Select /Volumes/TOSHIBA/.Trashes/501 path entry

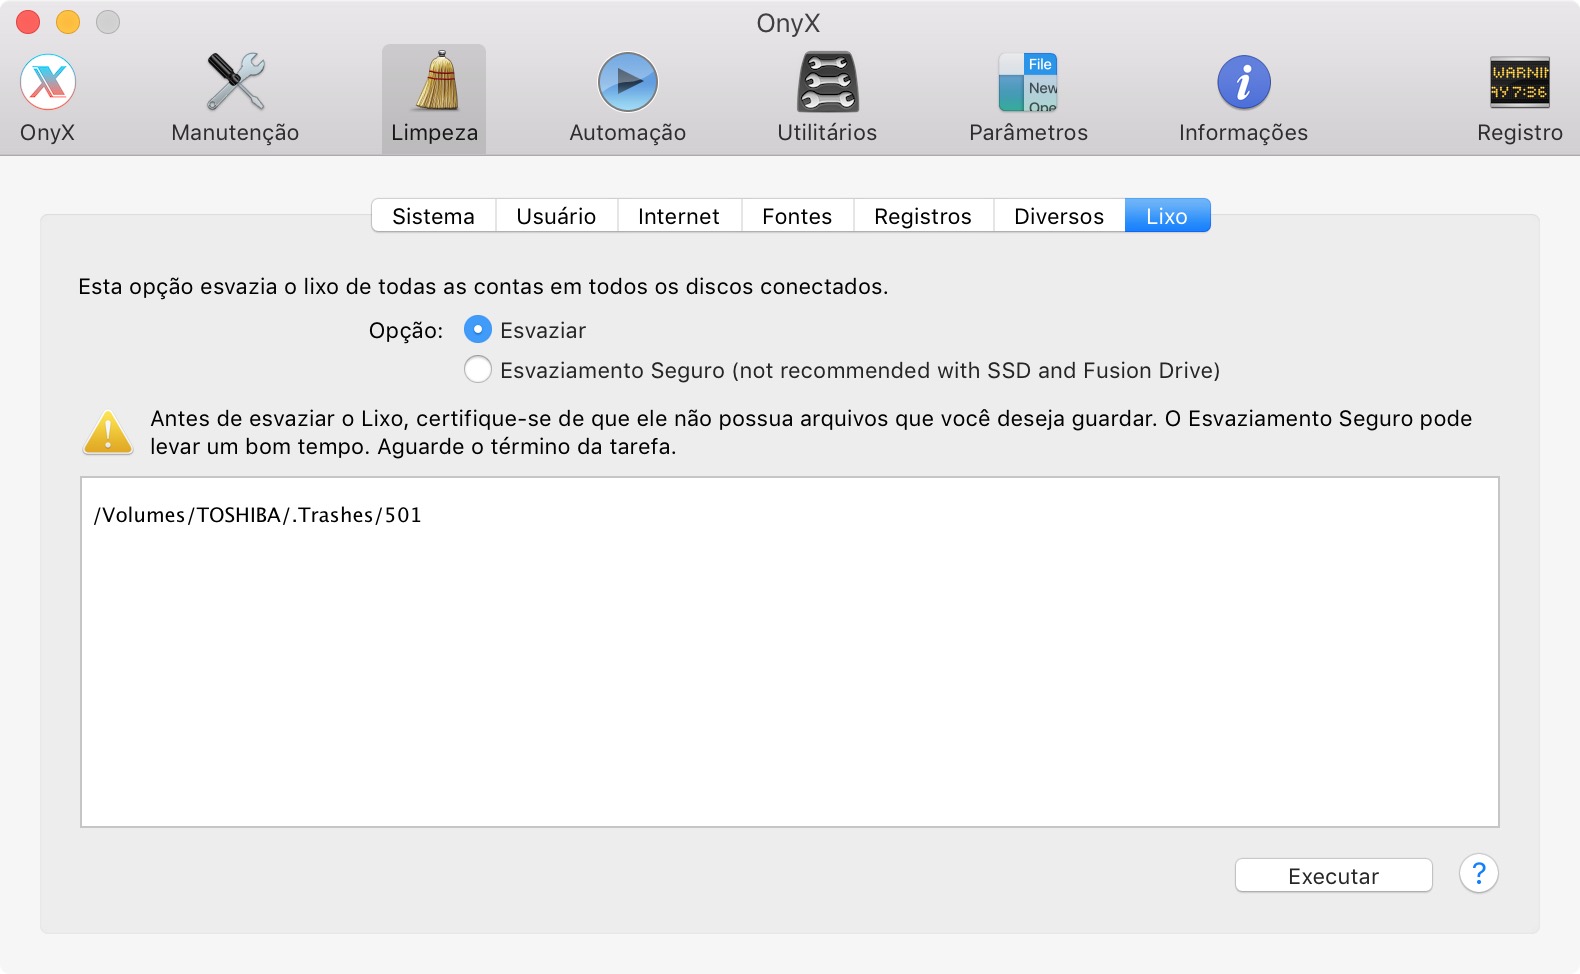258,515
